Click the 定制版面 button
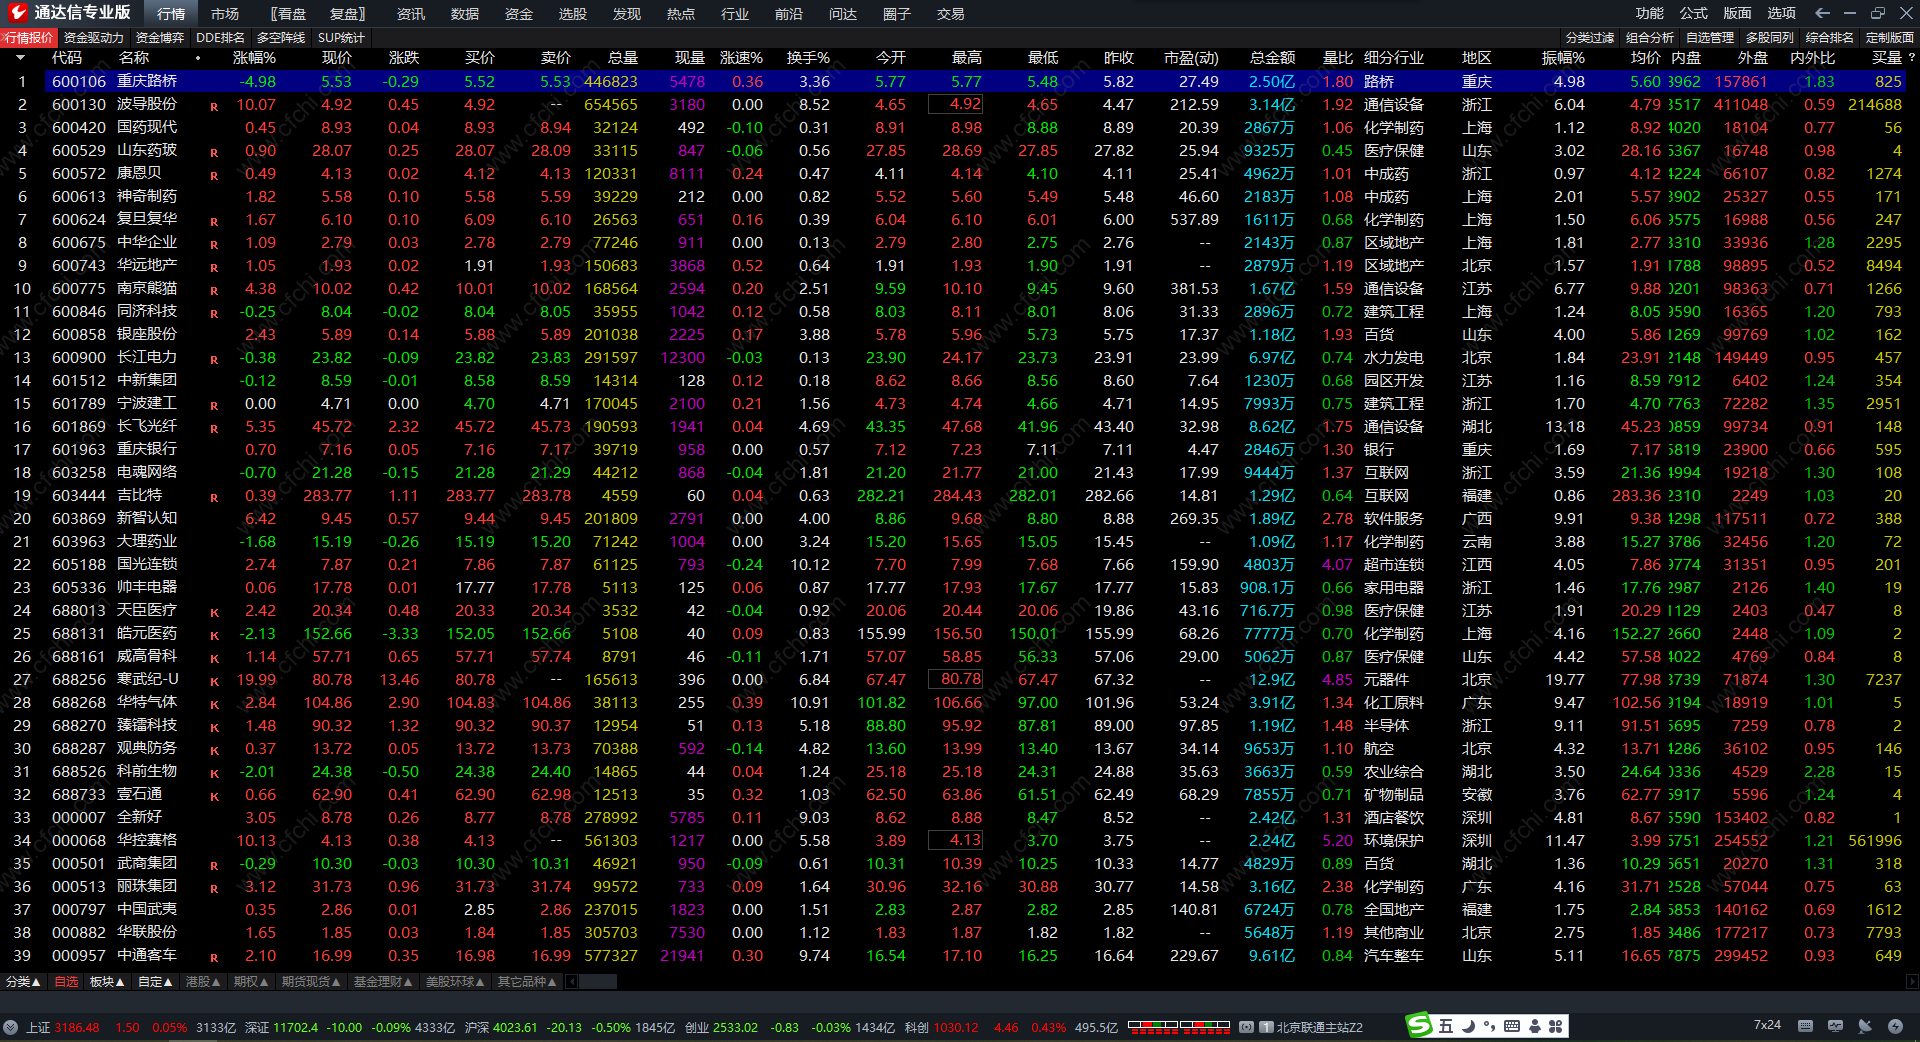Image resolution: width=1920 pixels, height=1042 pixels. 1890,38
